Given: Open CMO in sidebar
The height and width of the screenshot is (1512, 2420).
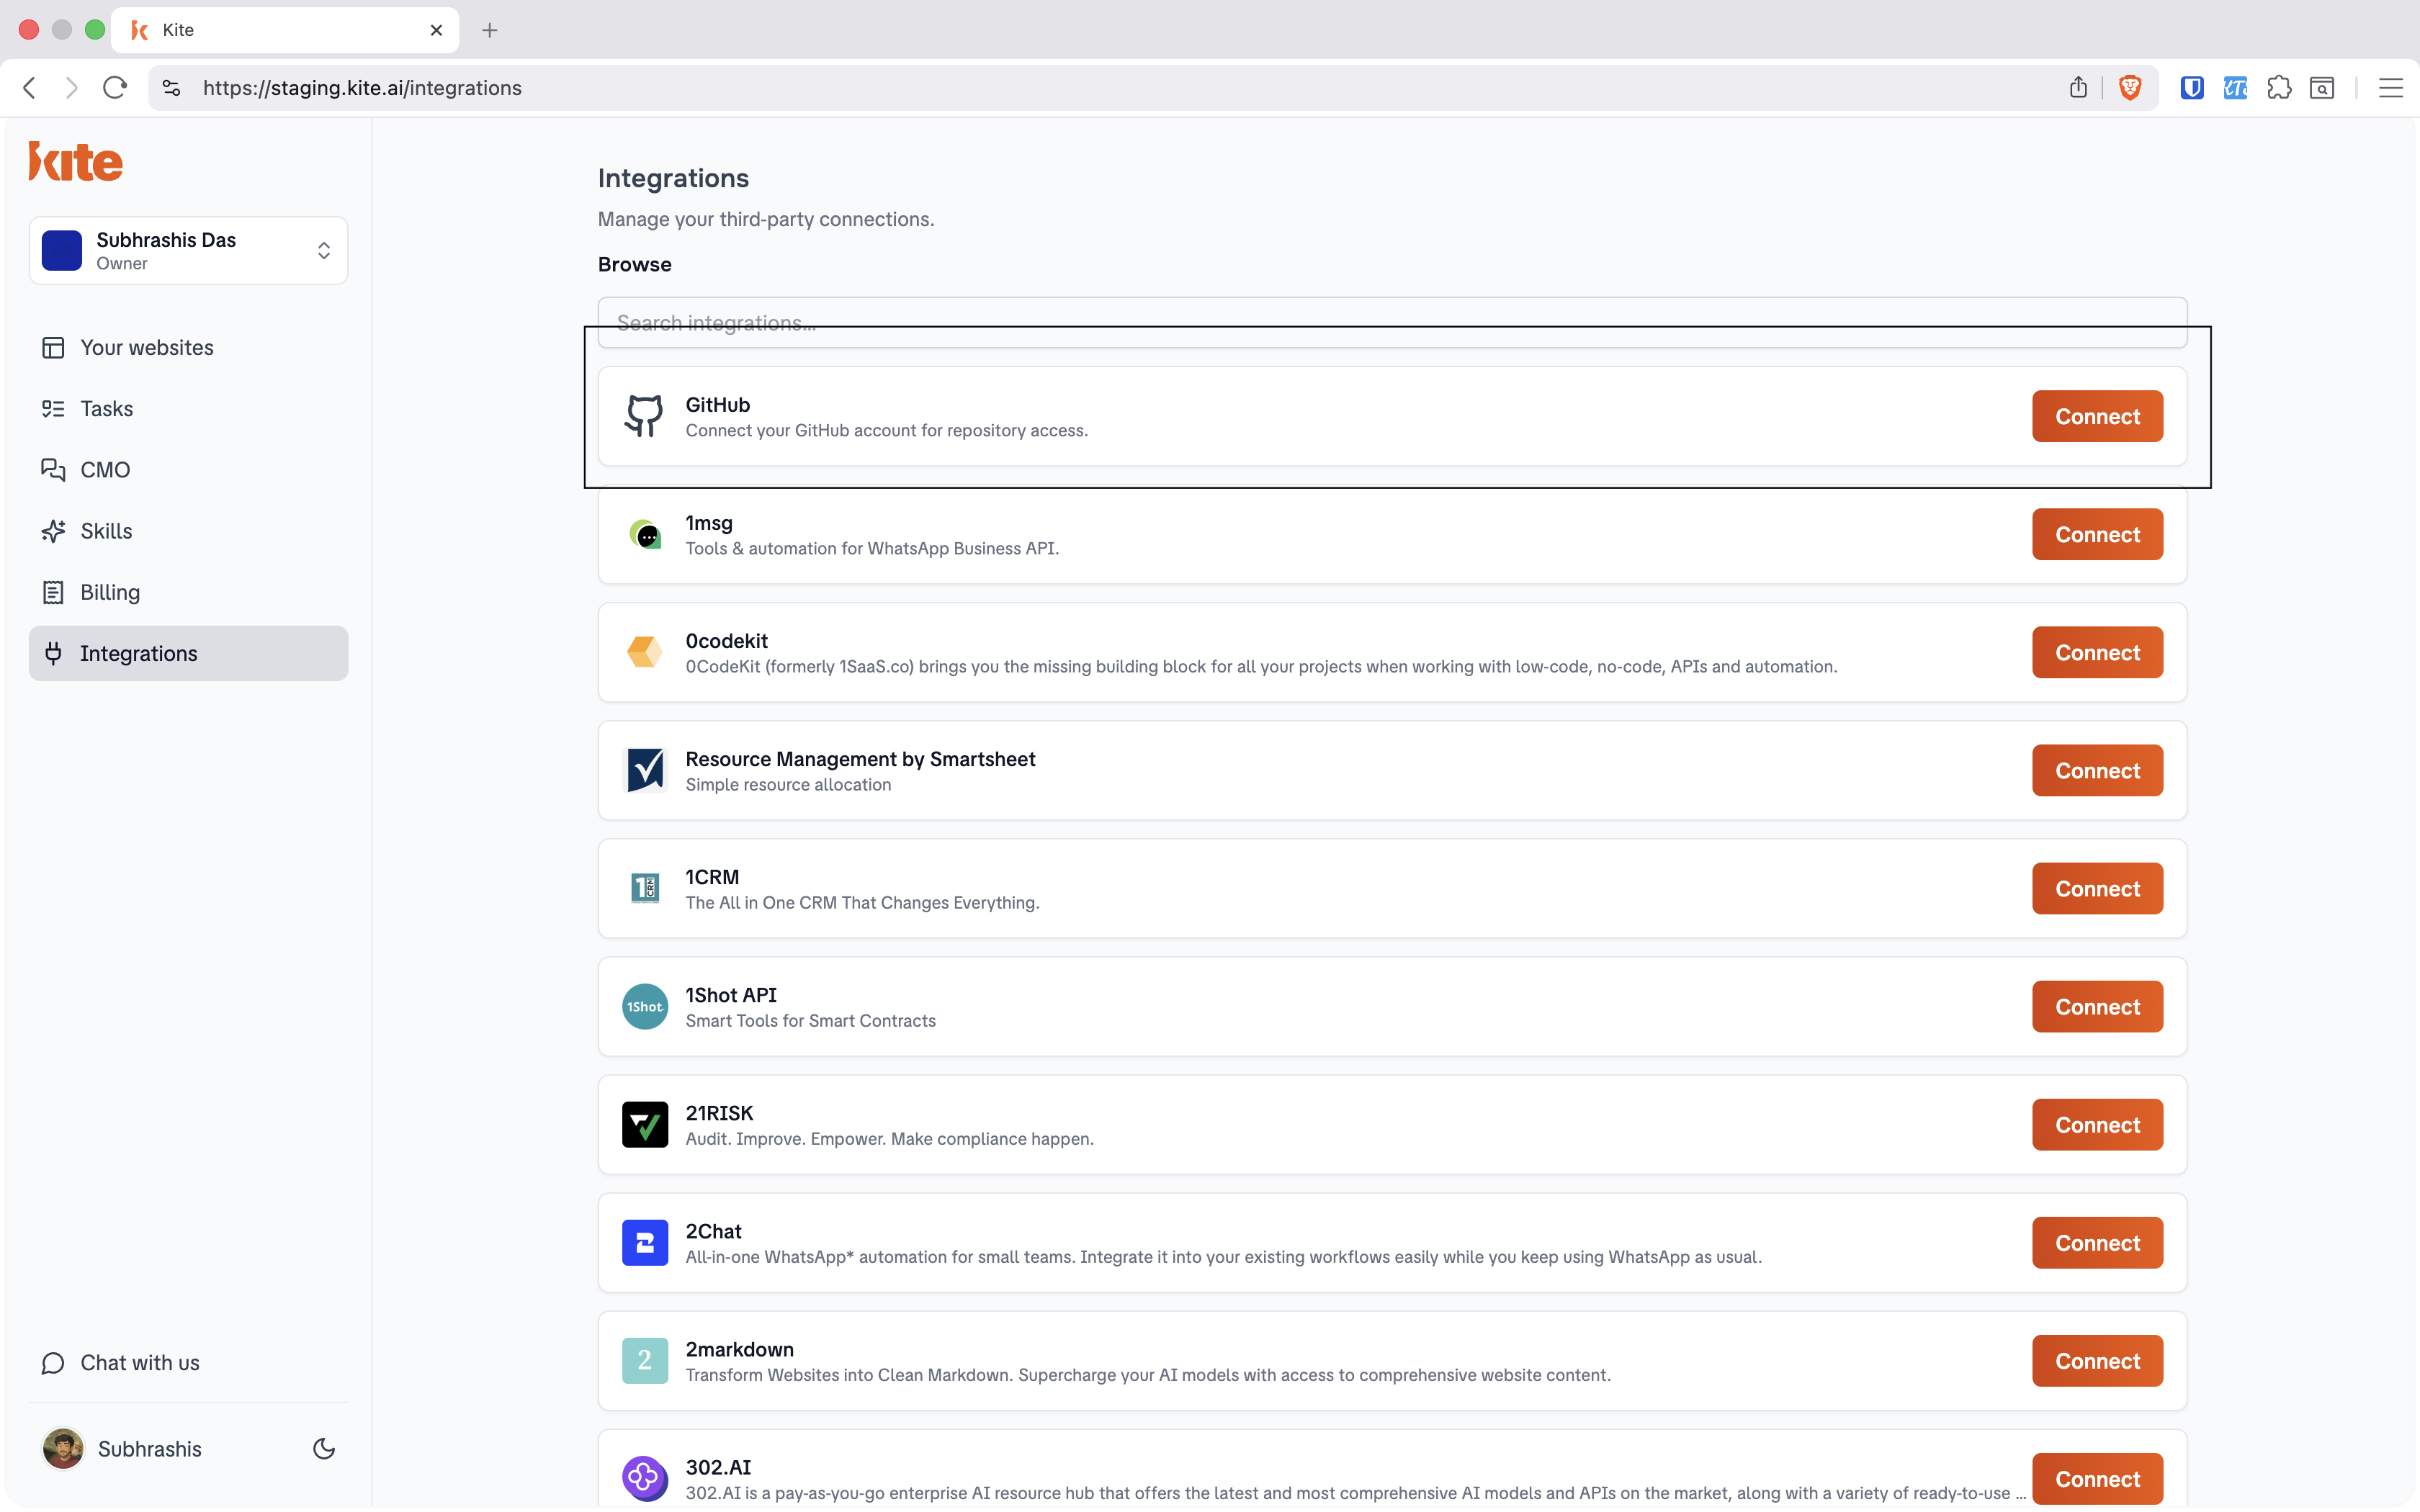Looking at the screenshot, I should pos(188,469).
